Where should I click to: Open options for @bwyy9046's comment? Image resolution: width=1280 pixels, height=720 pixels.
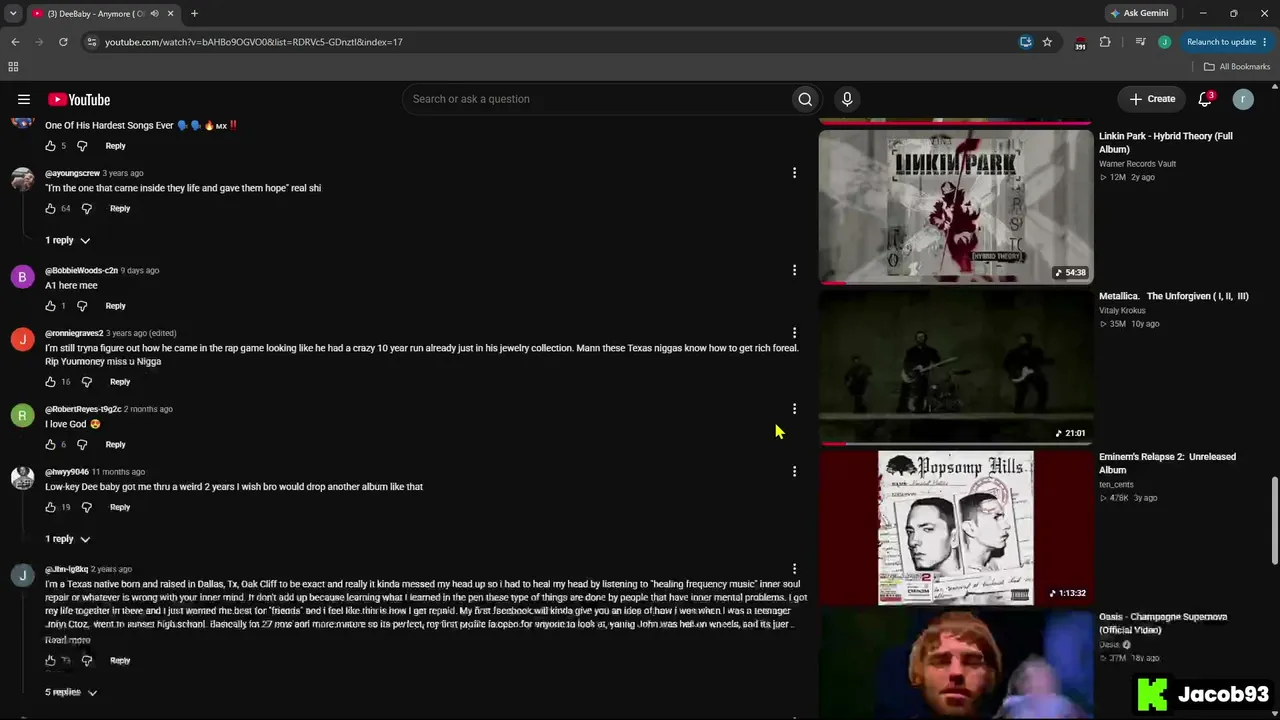794,472
